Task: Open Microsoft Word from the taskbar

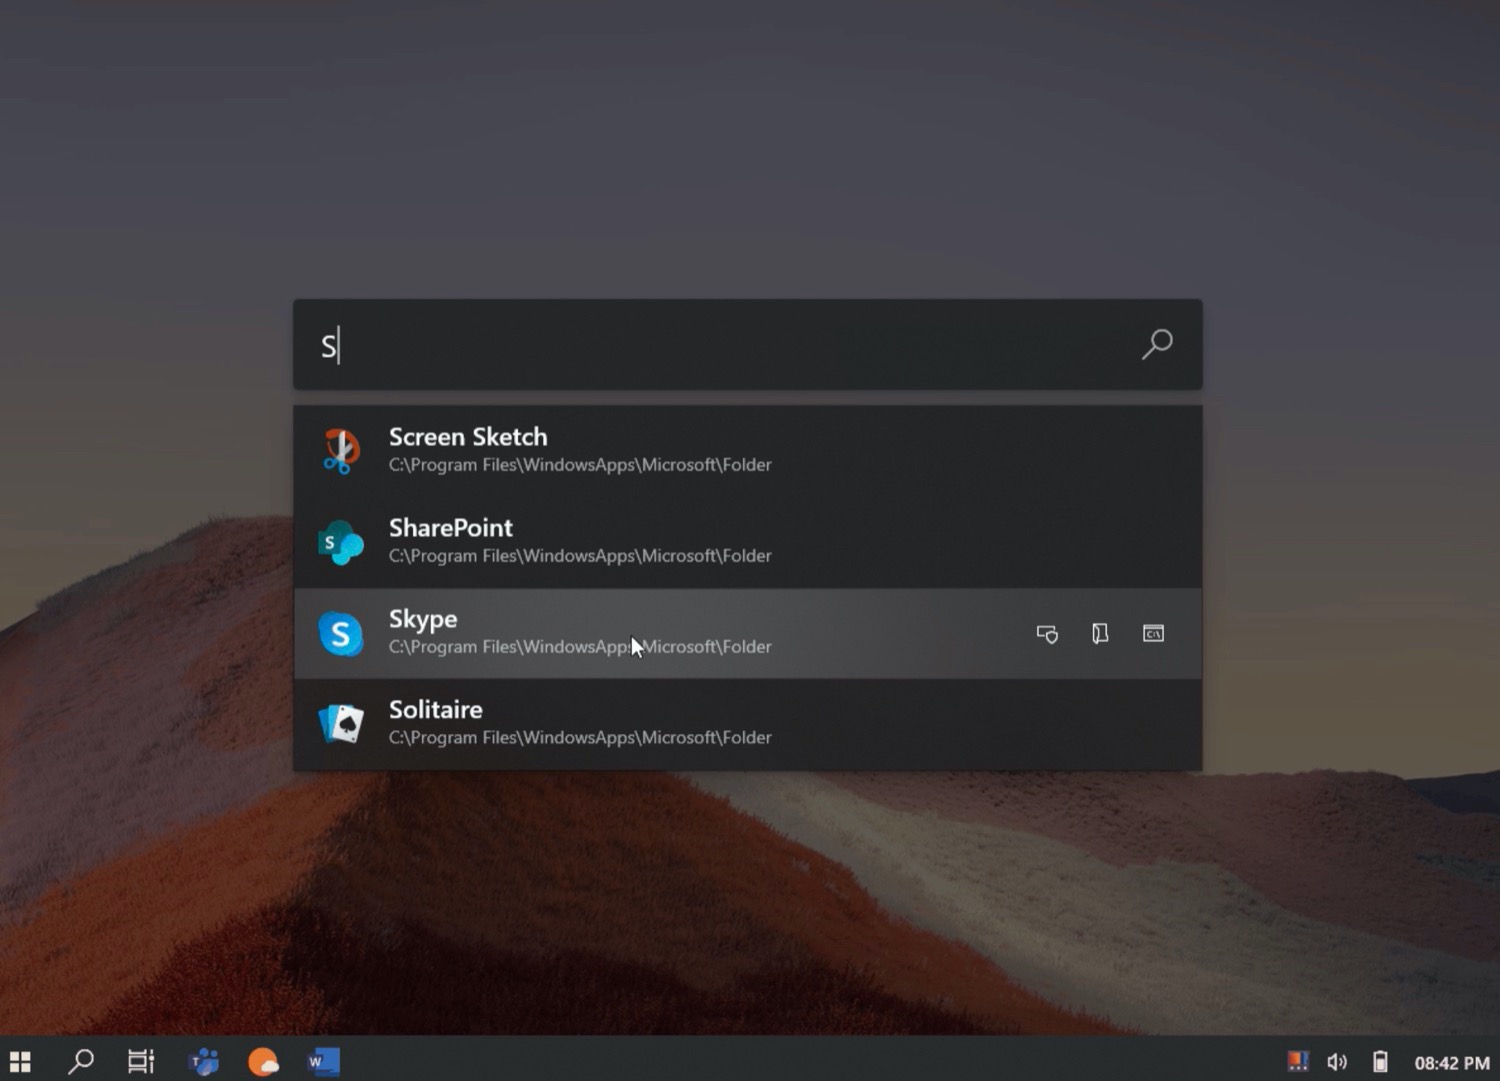Action: (x=324, y=1061)
